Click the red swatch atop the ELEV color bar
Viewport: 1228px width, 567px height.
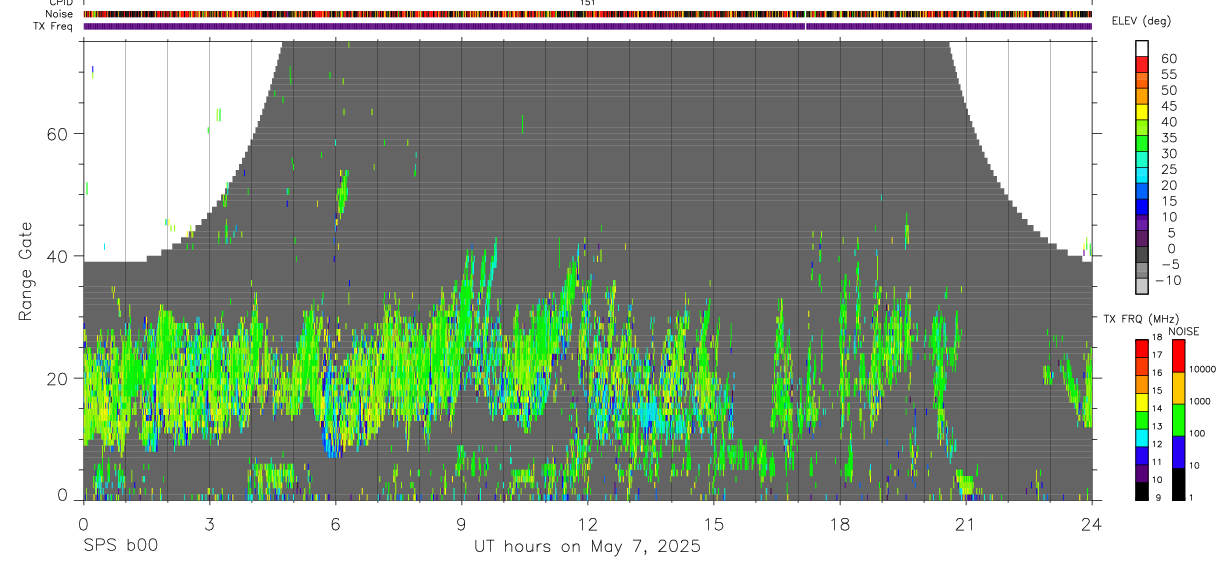(1142, 64)
